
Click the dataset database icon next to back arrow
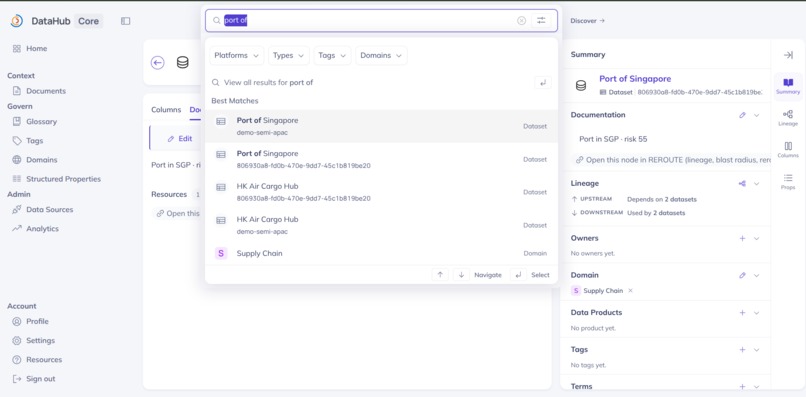pyautogui.click(x=182, y=63)
